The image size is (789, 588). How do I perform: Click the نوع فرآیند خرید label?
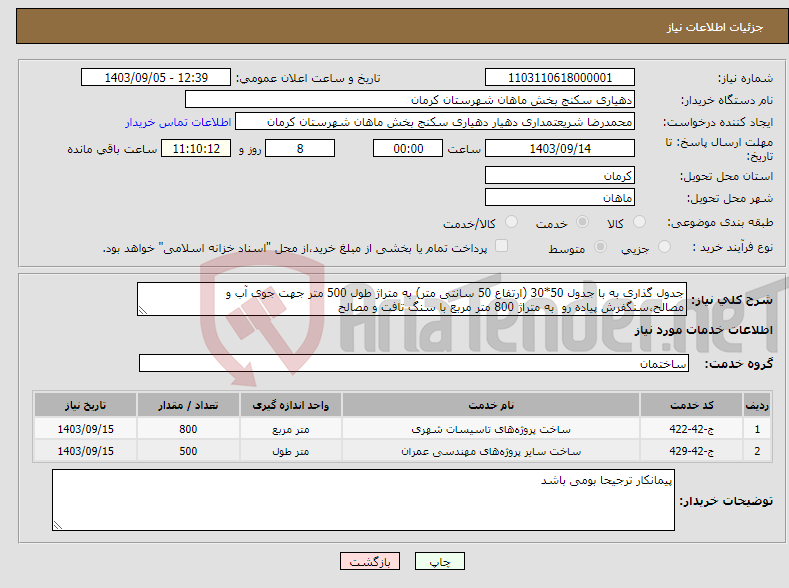click(x=733, y=247)
